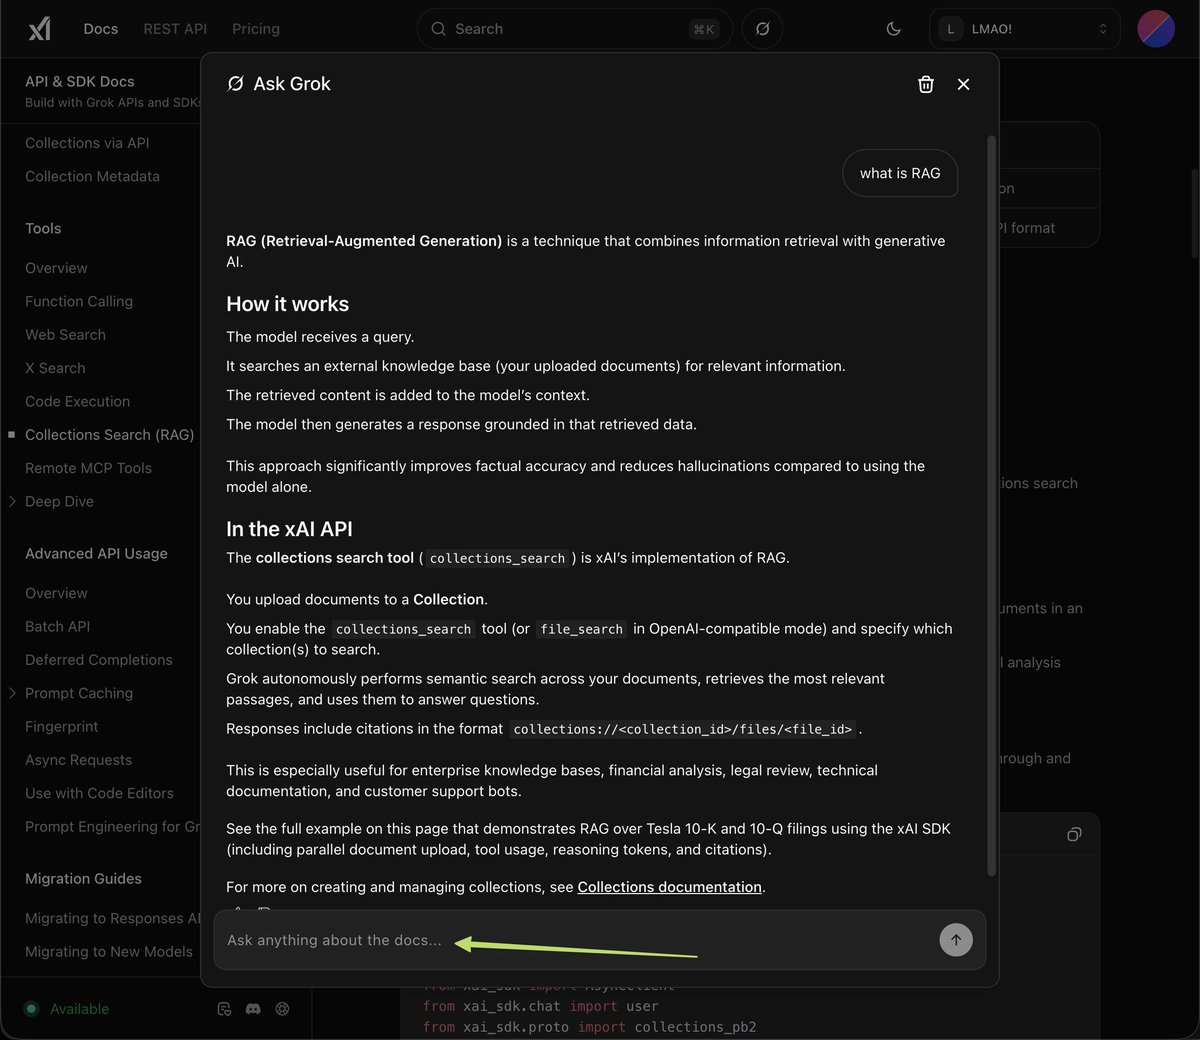Open Collections via API page
The width and height of the screenshot is (1200, 1040).
coord(87,143)
